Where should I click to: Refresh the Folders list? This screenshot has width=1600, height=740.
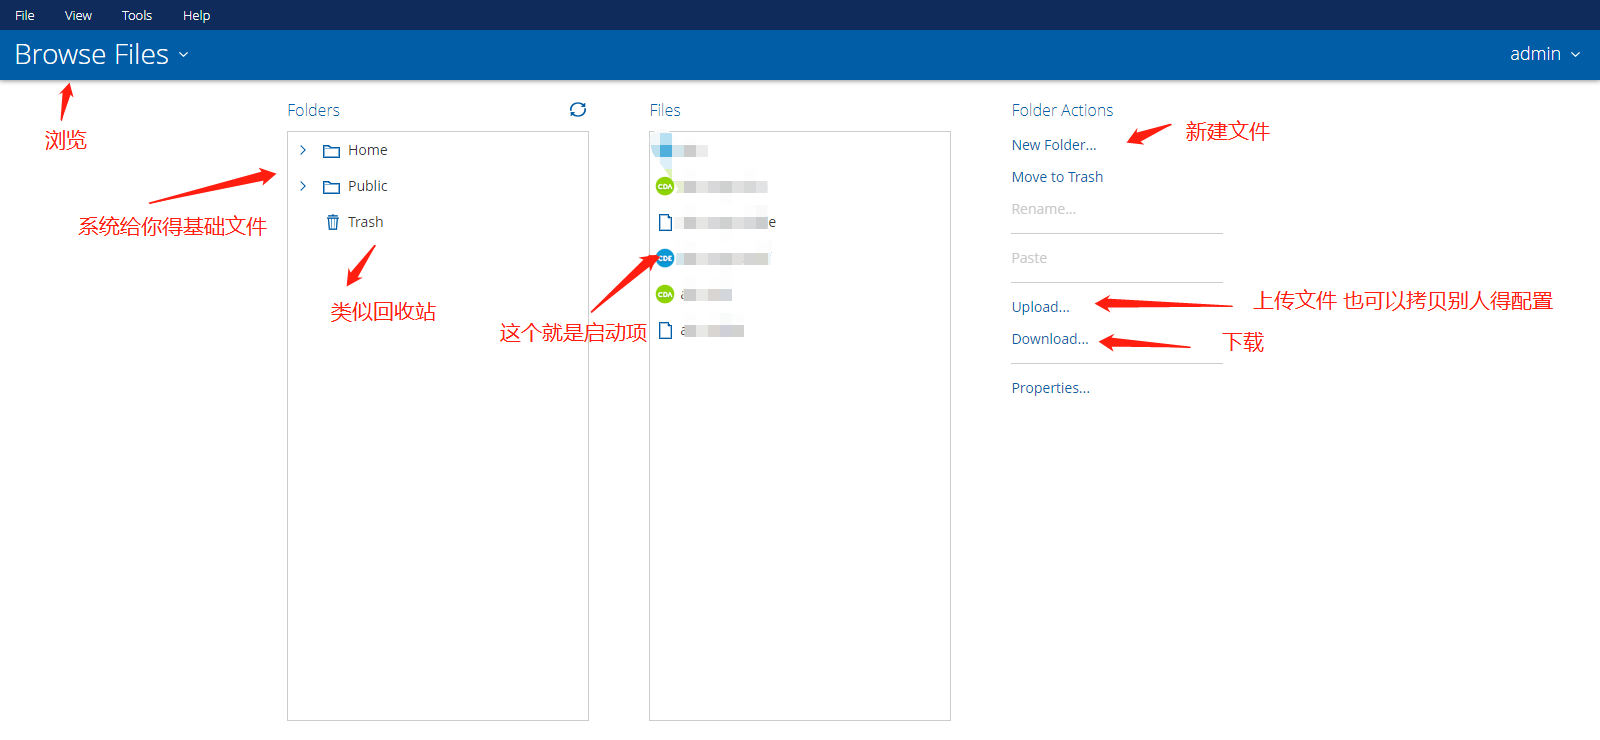point(578,110)
